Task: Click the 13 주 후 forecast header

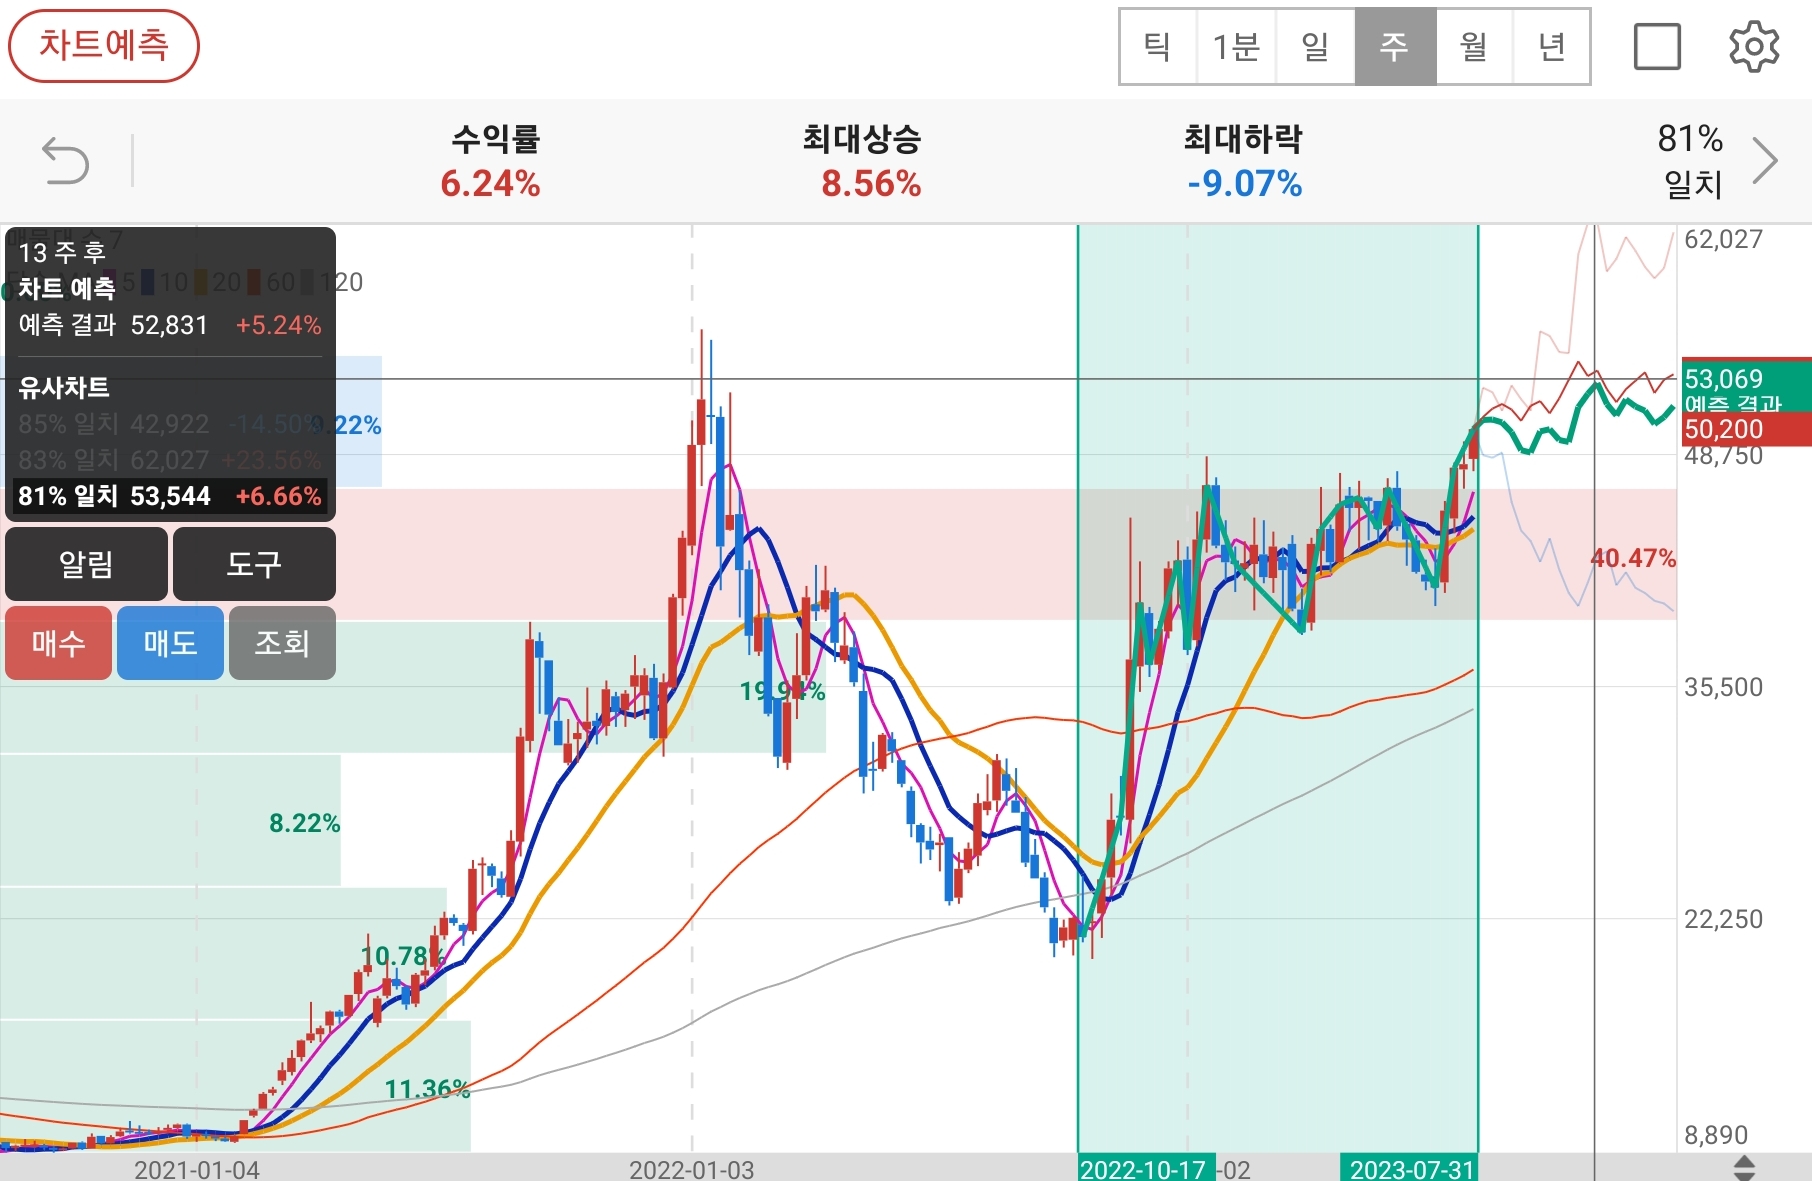Action: 62,252
